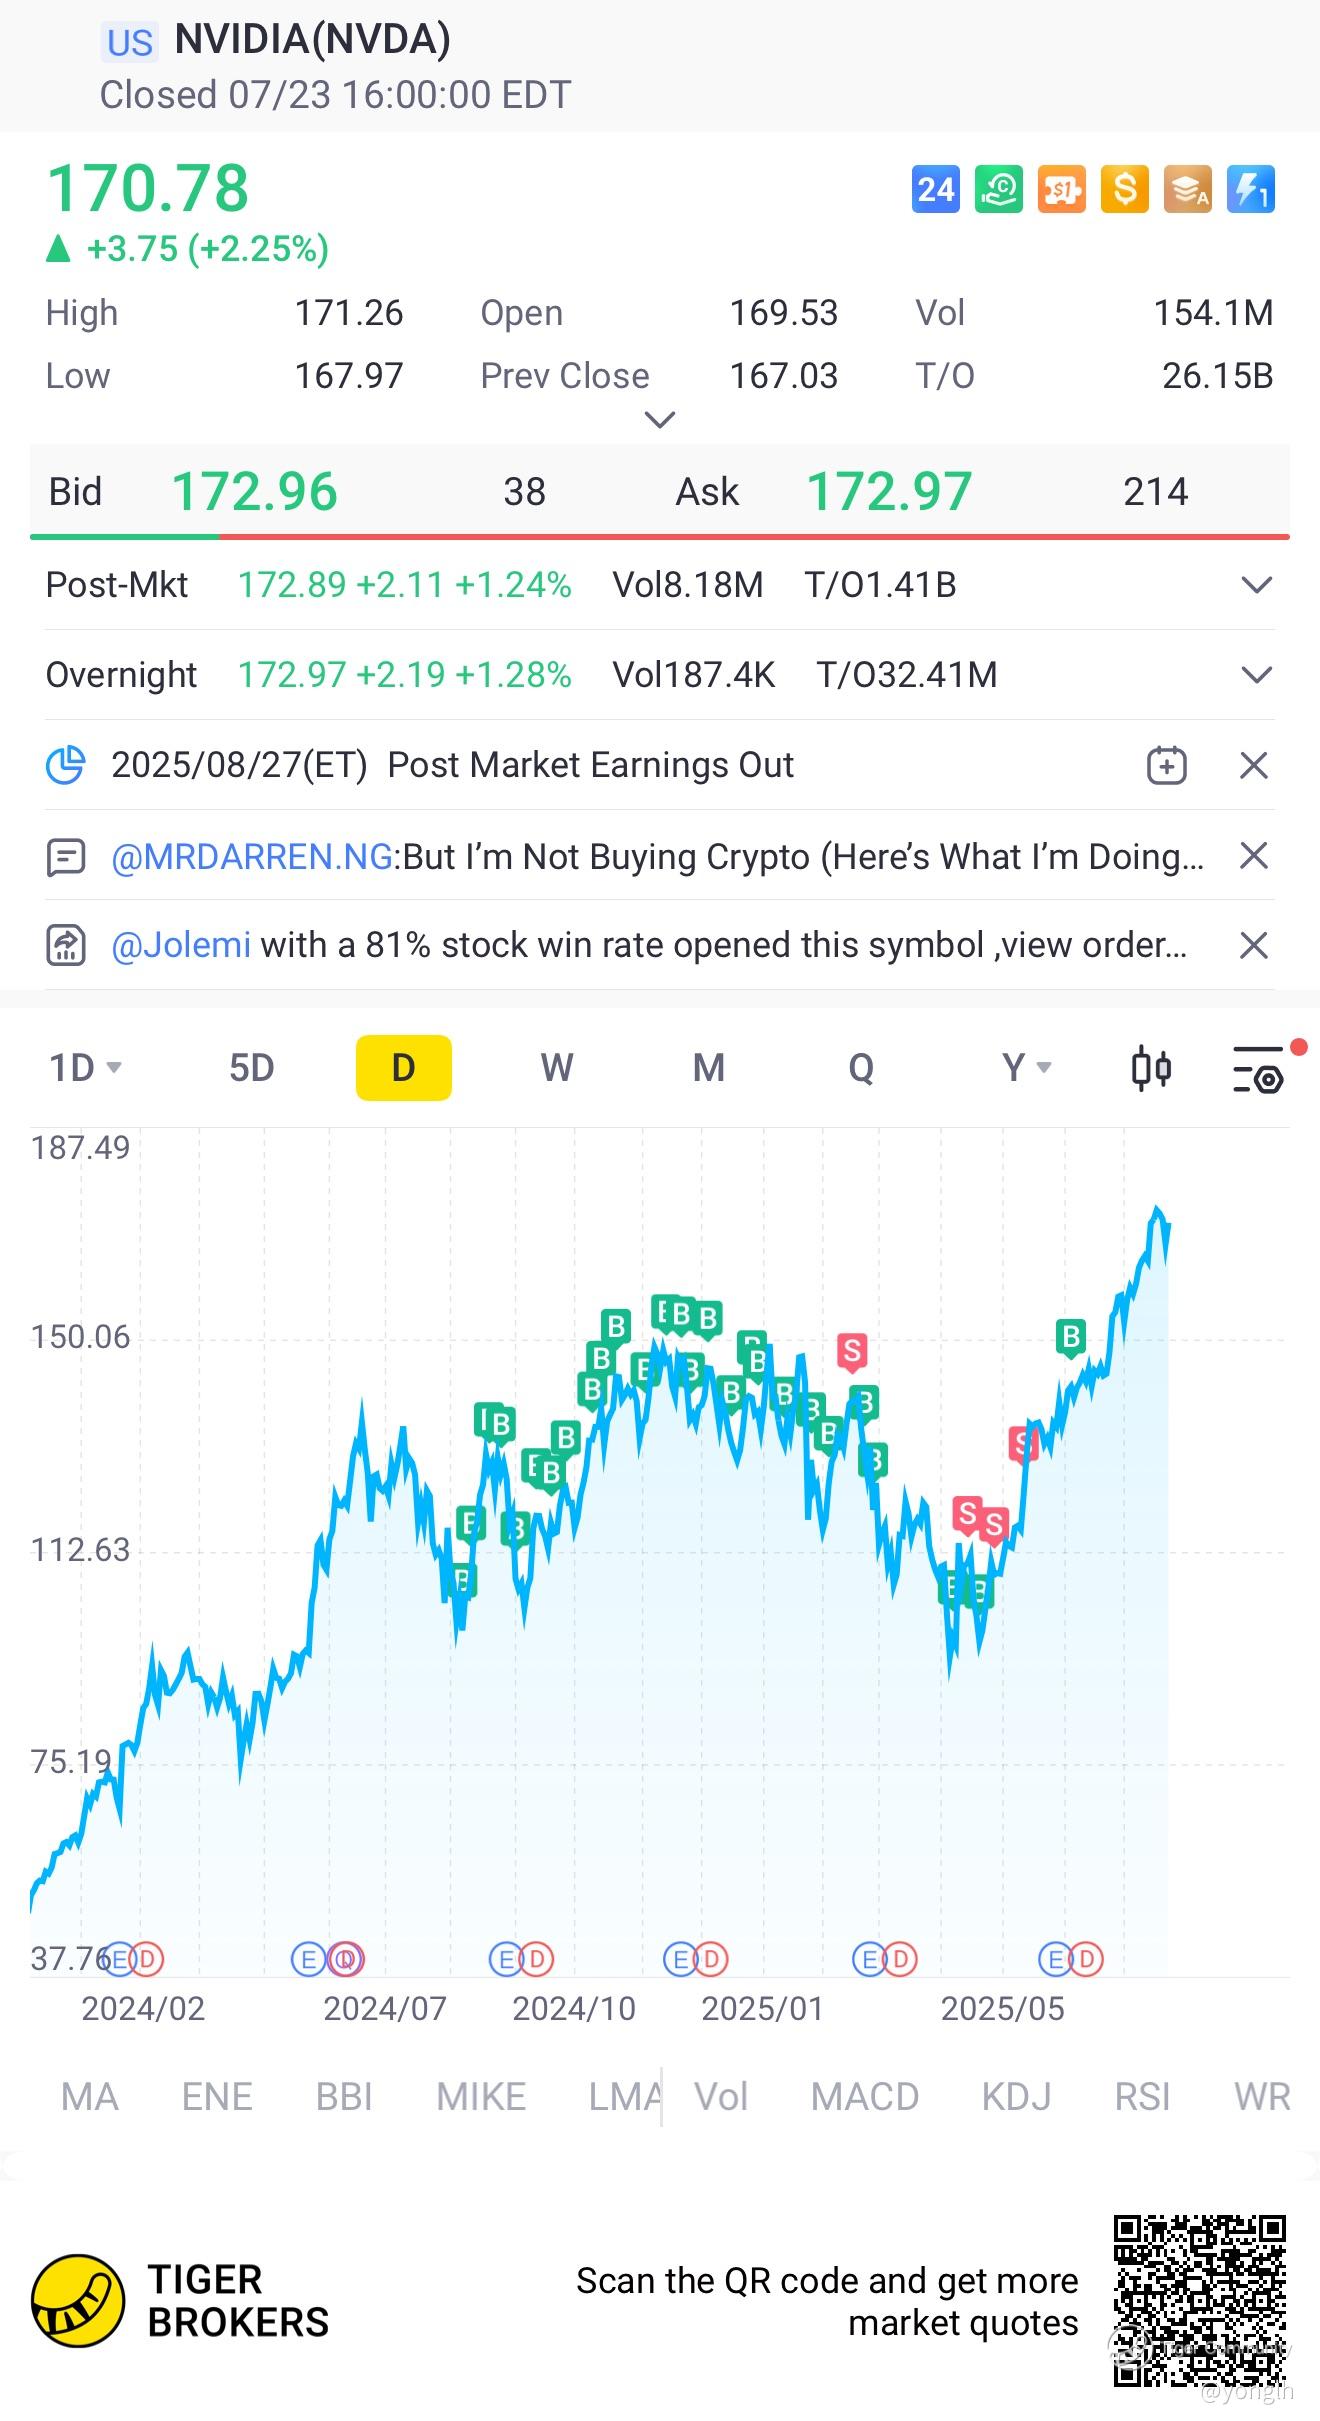Tap the red S sell marker near 150

(x=852, y=1351)
